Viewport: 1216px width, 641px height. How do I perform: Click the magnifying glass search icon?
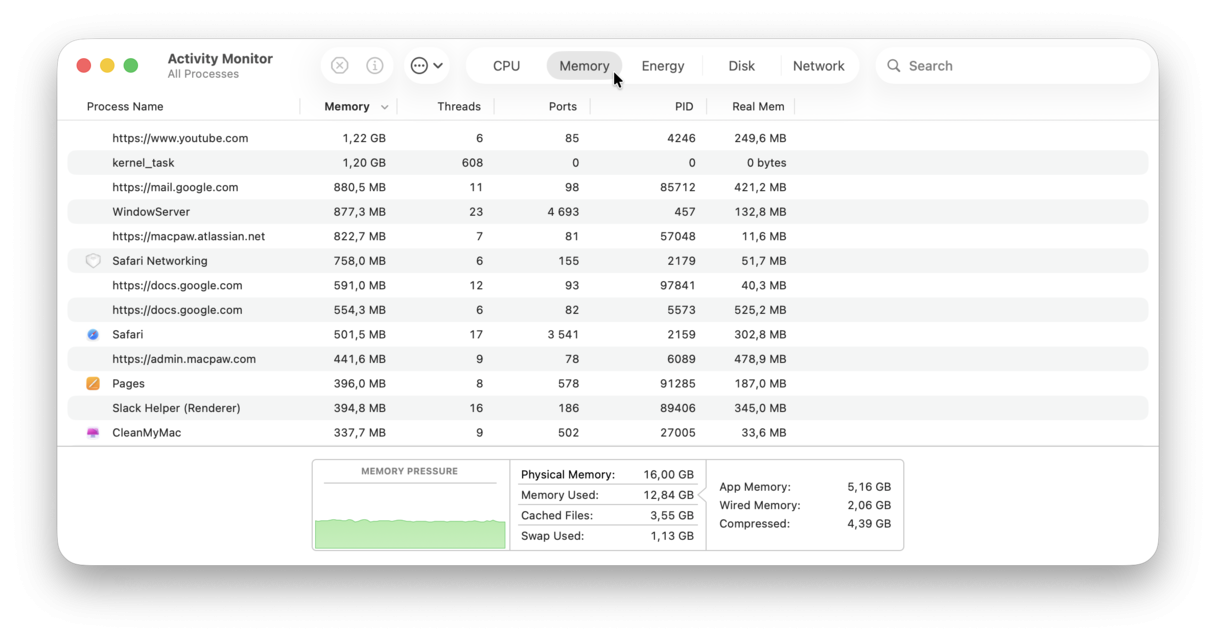(893, 65)
